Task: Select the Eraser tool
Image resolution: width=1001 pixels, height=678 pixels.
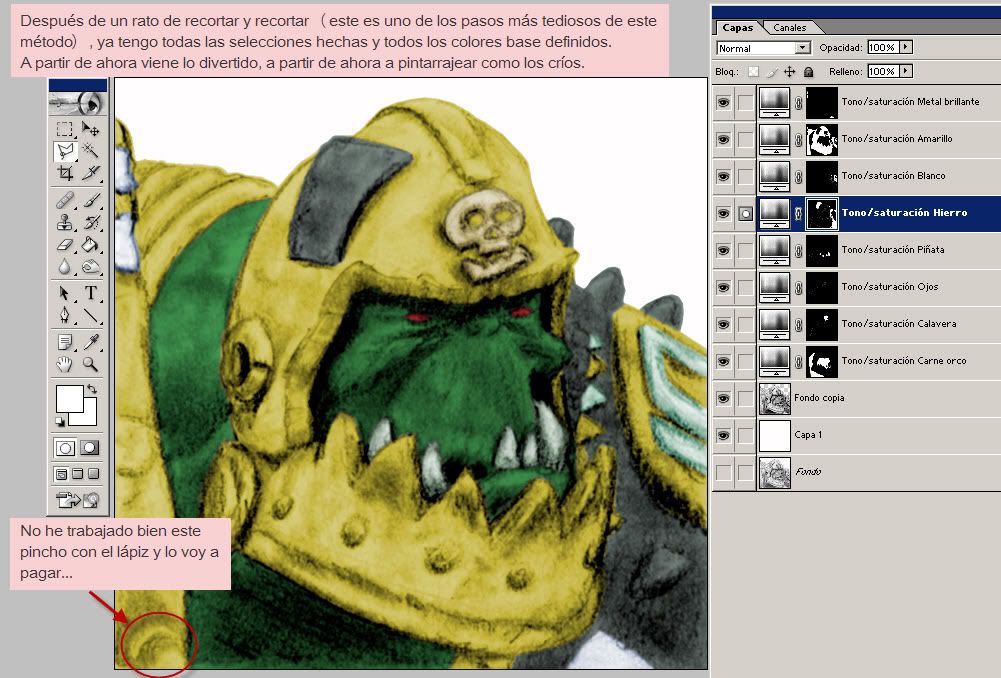Action: click(64, 244)
